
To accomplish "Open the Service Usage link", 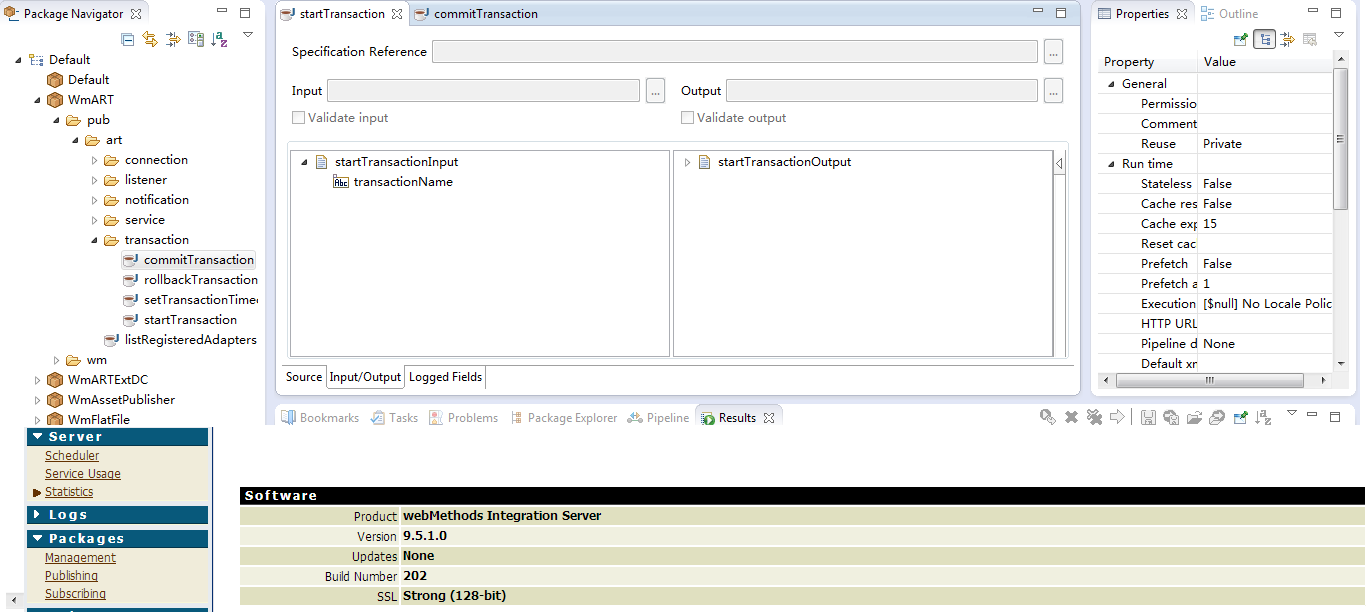I will pos(83,474).
